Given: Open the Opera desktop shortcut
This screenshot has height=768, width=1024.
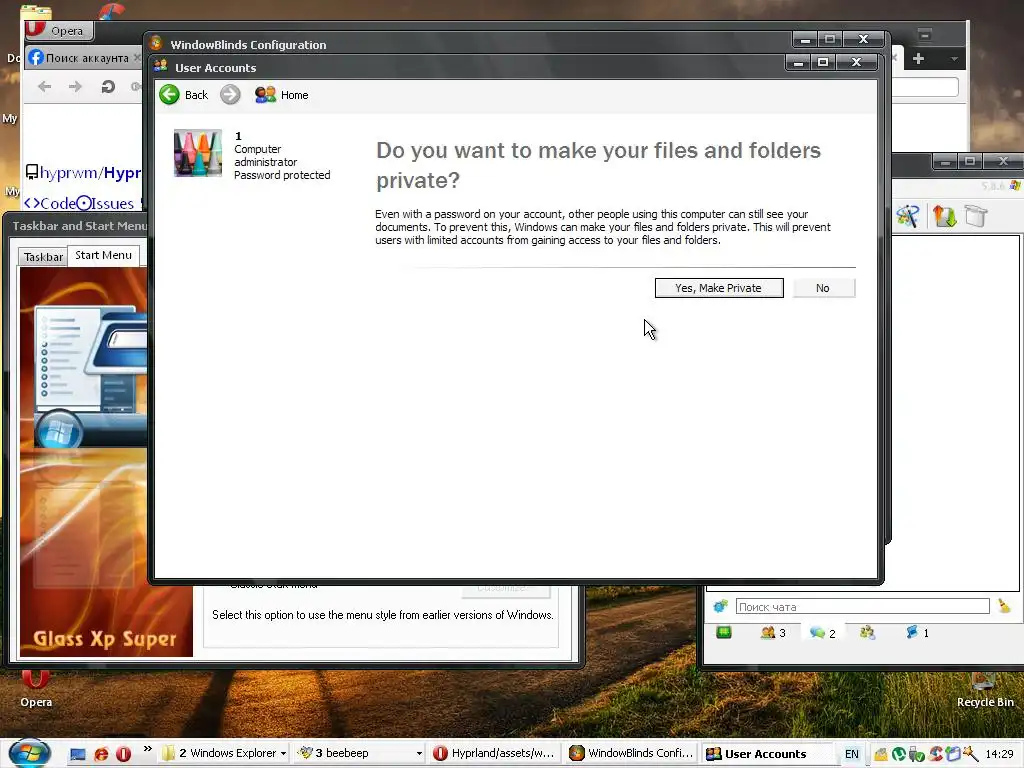Looking at the screenshot, I should coord(36,689).
